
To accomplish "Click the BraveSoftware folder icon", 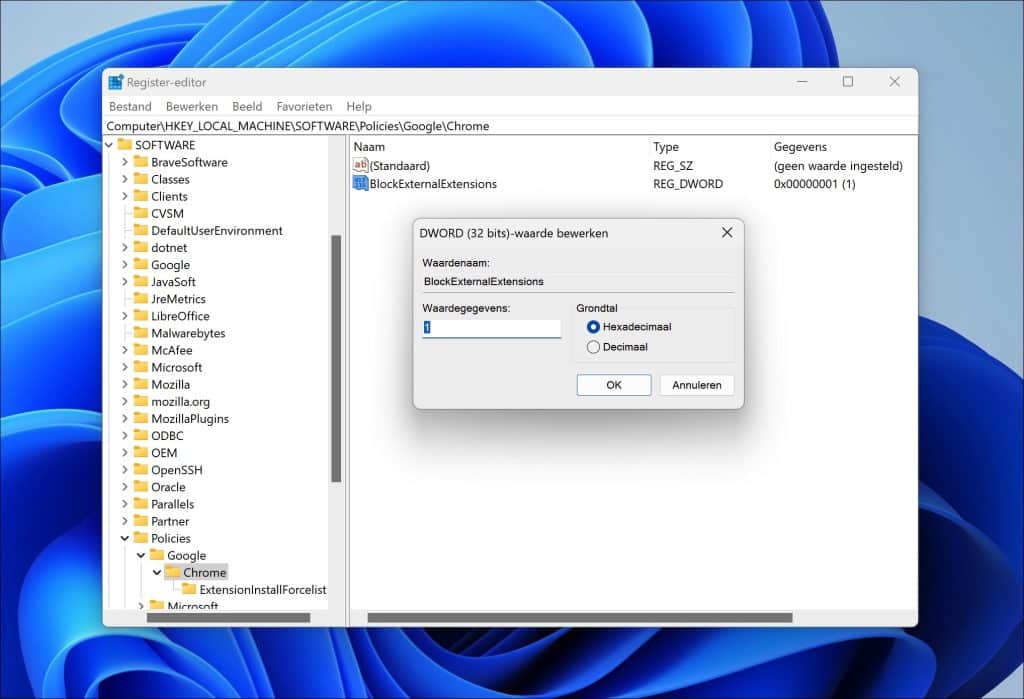I will coord(140,161).
